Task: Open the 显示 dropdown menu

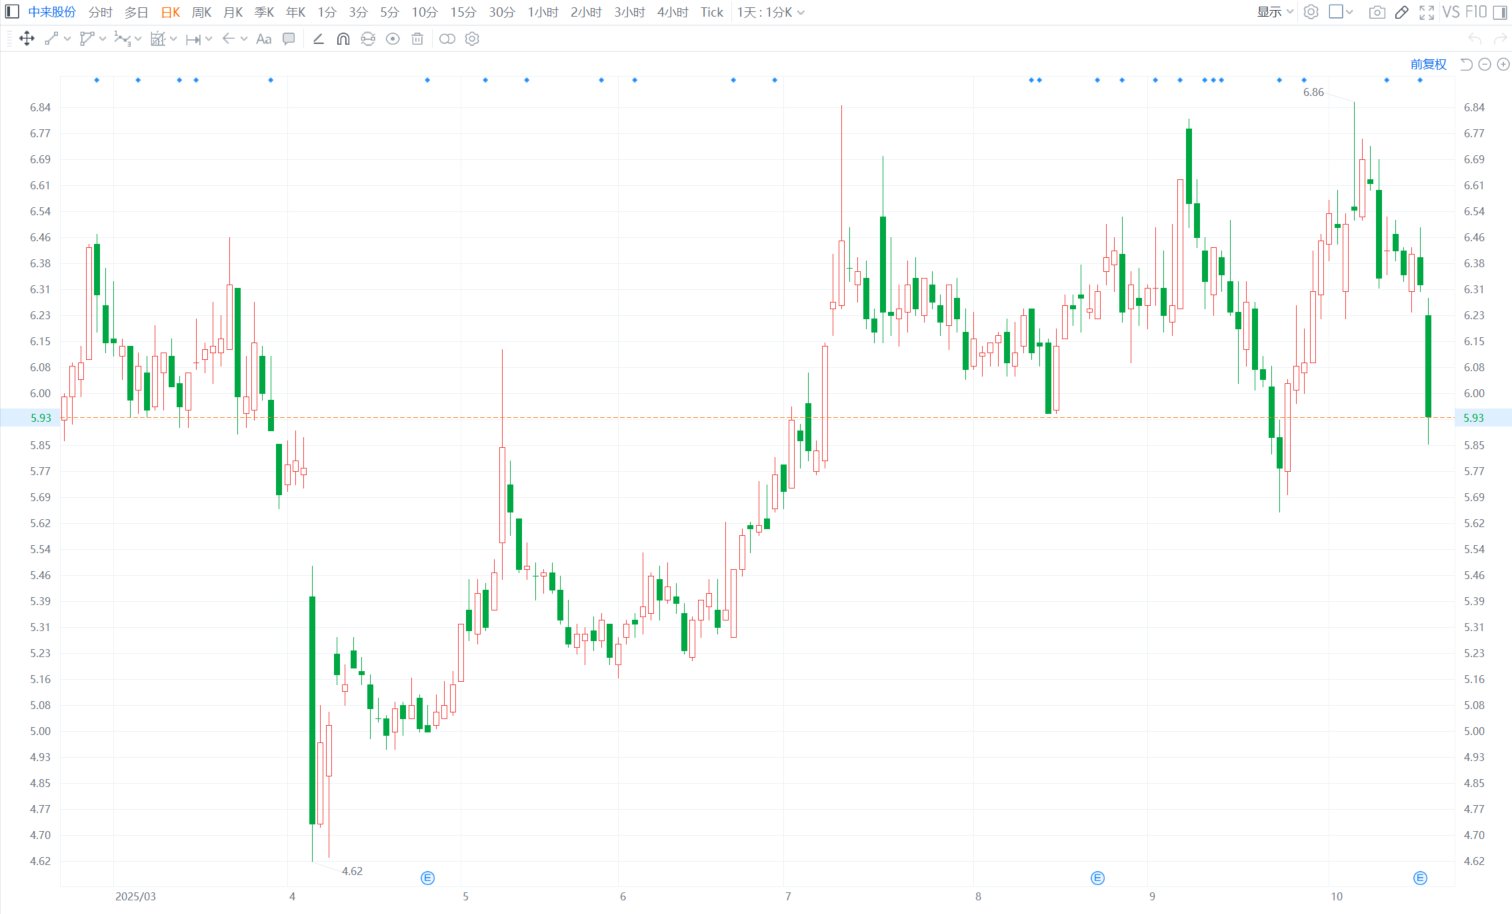Action: coord(1275,12)
